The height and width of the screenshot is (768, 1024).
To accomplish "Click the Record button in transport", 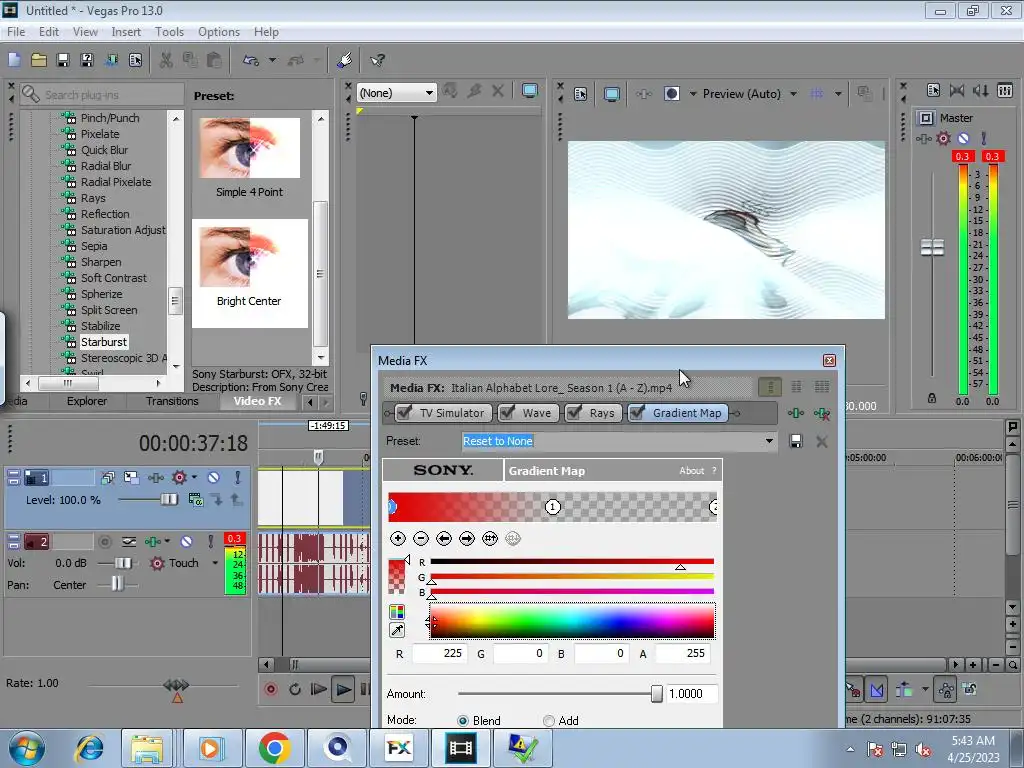I will coord(270,689).
